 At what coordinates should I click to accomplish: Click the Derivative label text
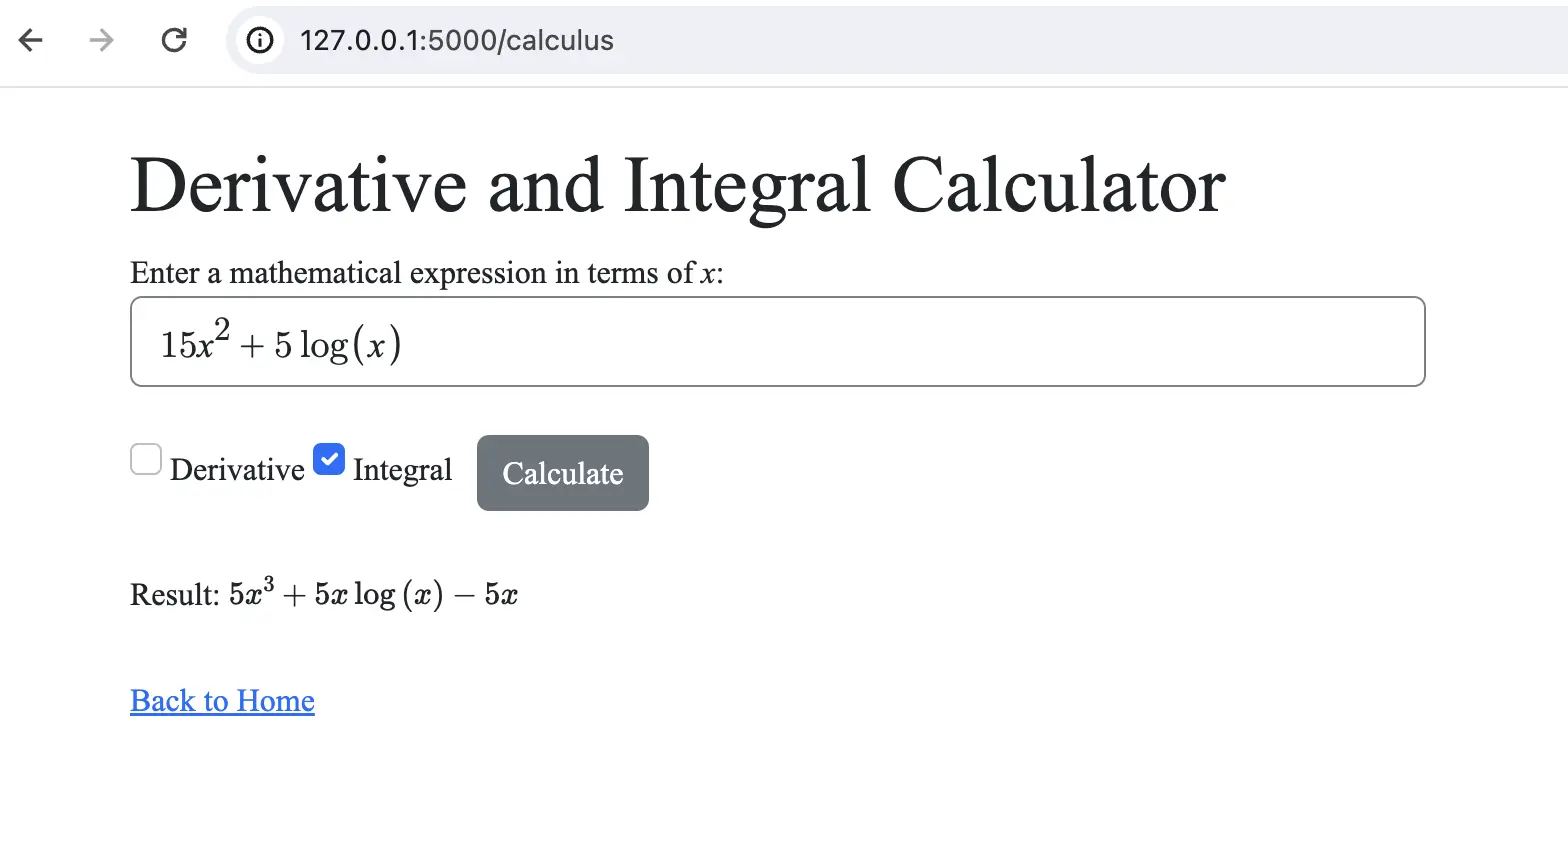(x=237, y=470)
